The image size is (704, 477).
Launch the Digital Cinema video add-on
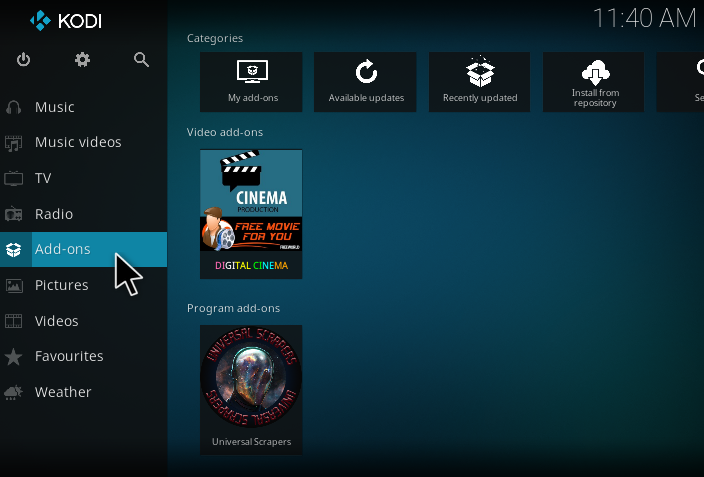click(251, 214)
